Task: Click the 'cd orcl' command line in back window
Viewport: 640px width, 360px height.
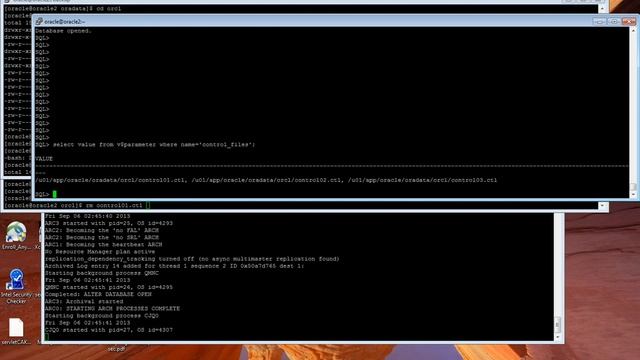Action: pos(63,9)
